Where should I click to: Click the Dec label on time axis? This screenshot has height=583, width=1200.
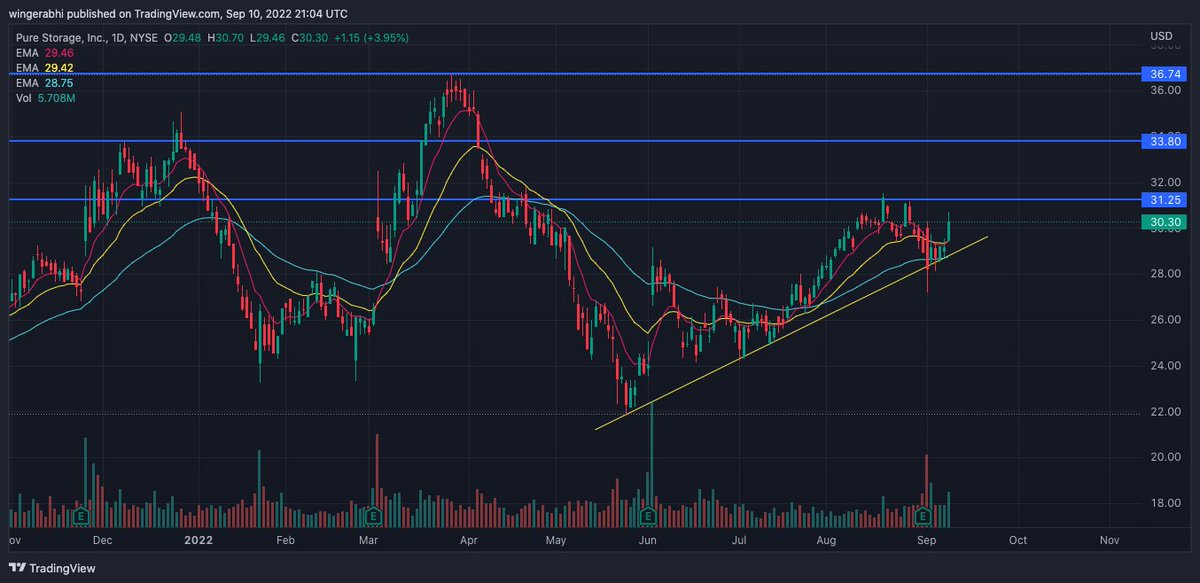click(103, 539)
